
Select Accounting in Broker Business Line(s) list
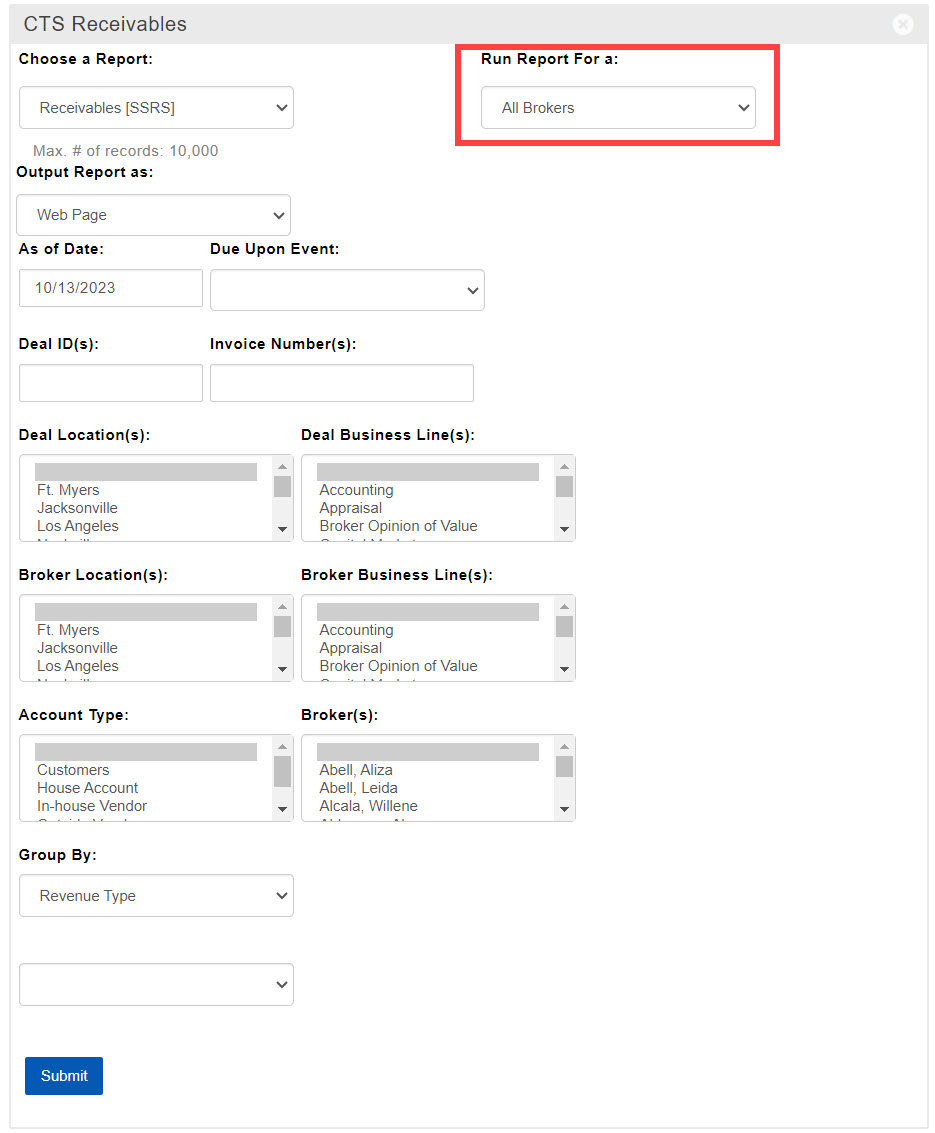pos(356,630)
